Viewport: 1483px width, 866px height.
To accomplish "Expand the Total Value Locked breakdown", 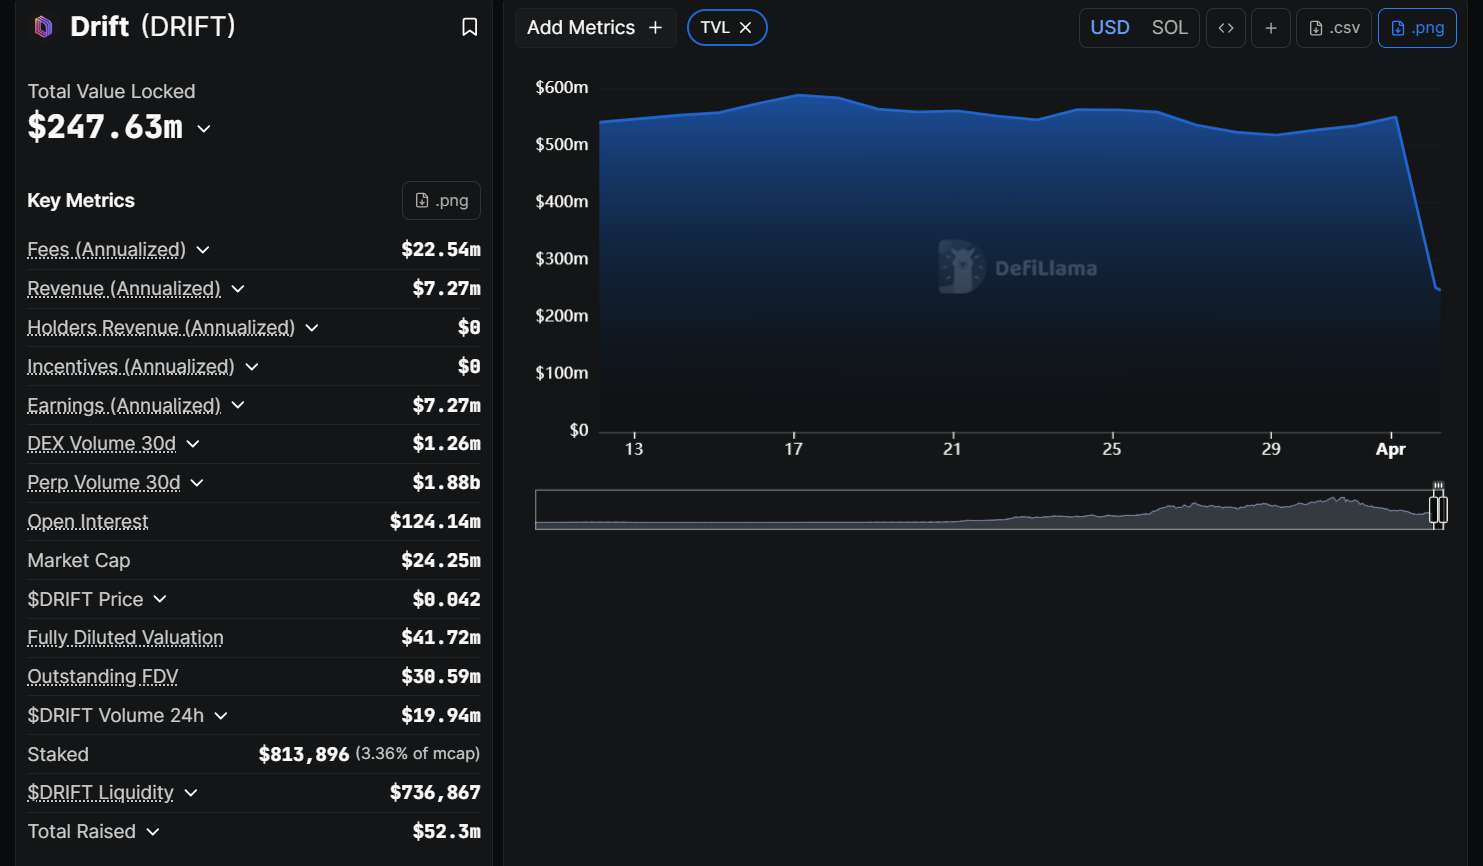I will (x=204, y=129).
